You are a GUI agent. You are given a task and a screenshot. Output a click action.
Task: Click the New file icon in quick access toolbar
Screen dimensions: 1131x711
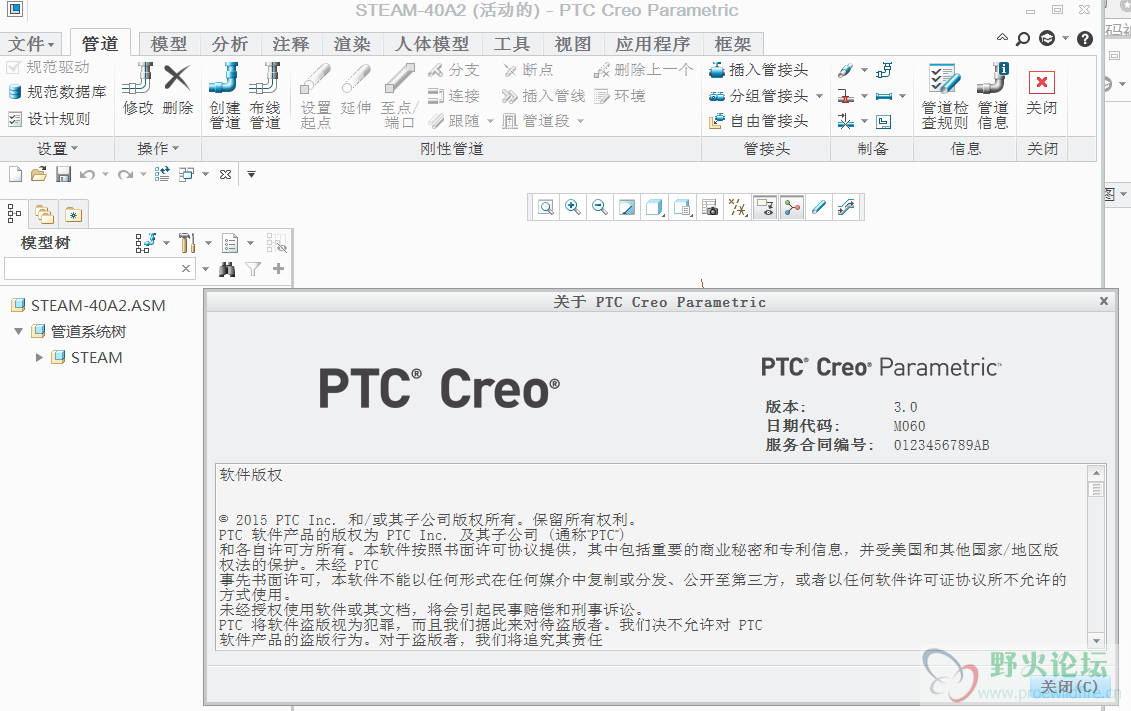point(15,174)
